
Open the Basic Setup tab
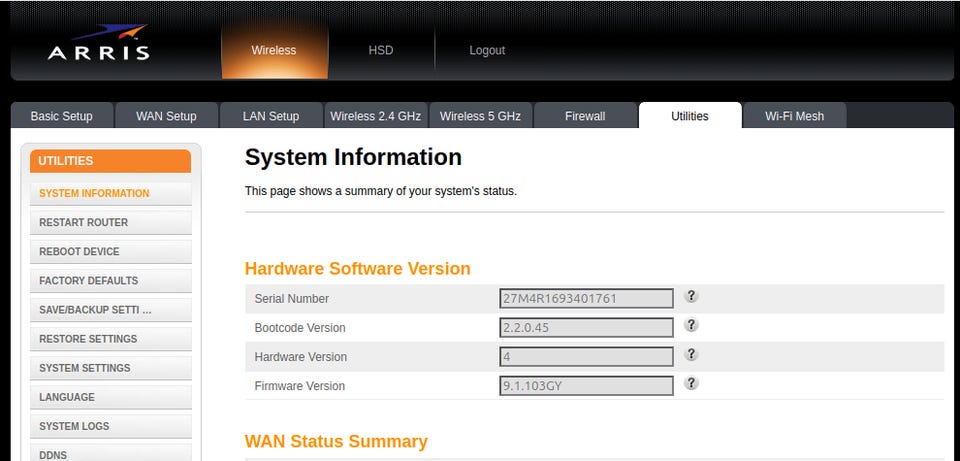62,116
